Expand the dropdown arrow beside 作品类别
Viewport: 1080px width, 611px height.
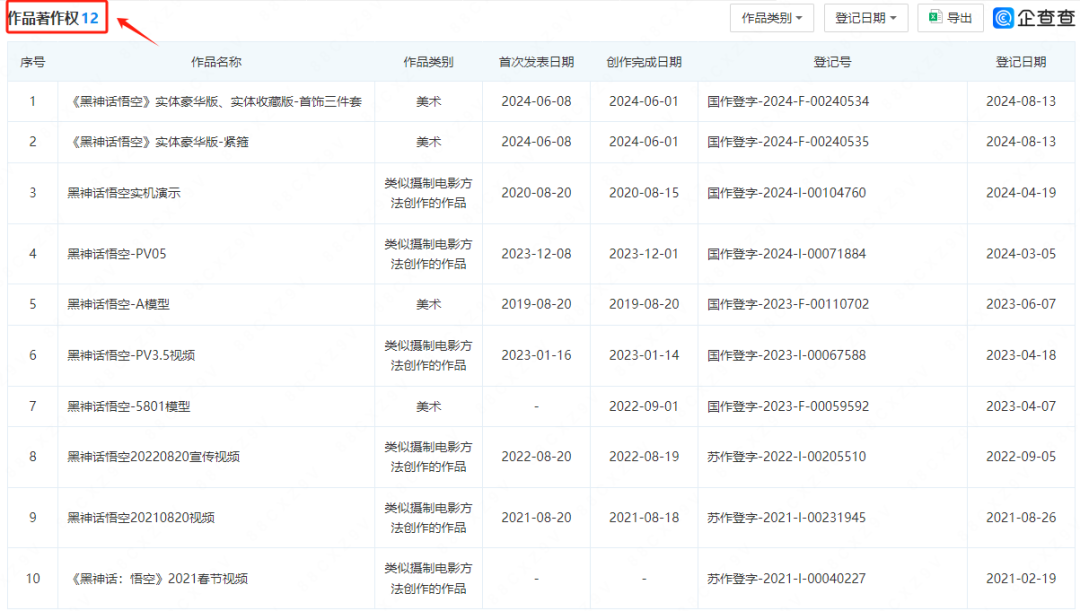tap(800, 17)
